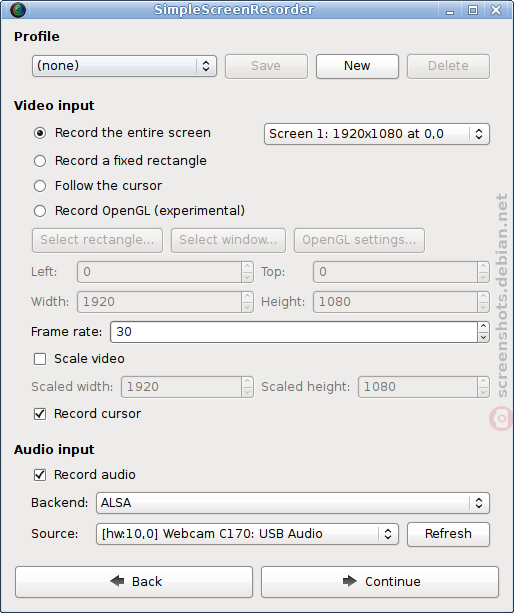Click the New profile button
This screenshot has width=514, height=613.
tap(357, 66)
